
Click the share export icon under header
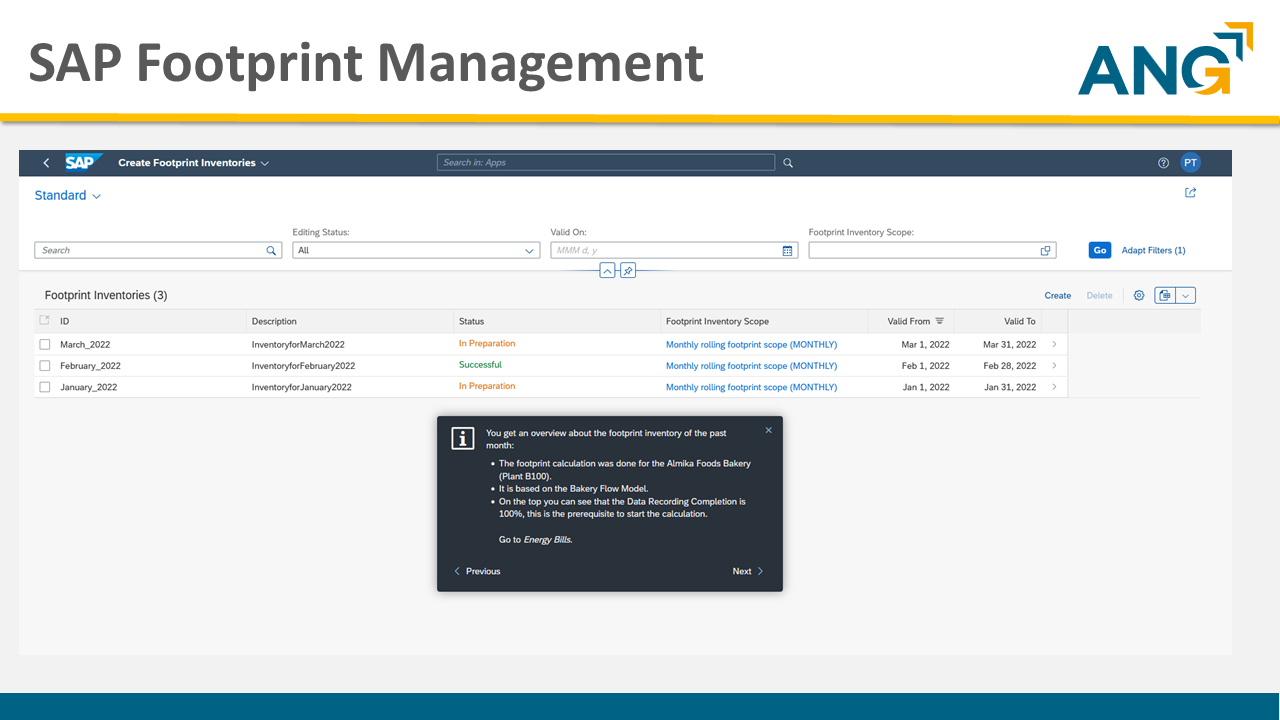(x=1190, y=193)
